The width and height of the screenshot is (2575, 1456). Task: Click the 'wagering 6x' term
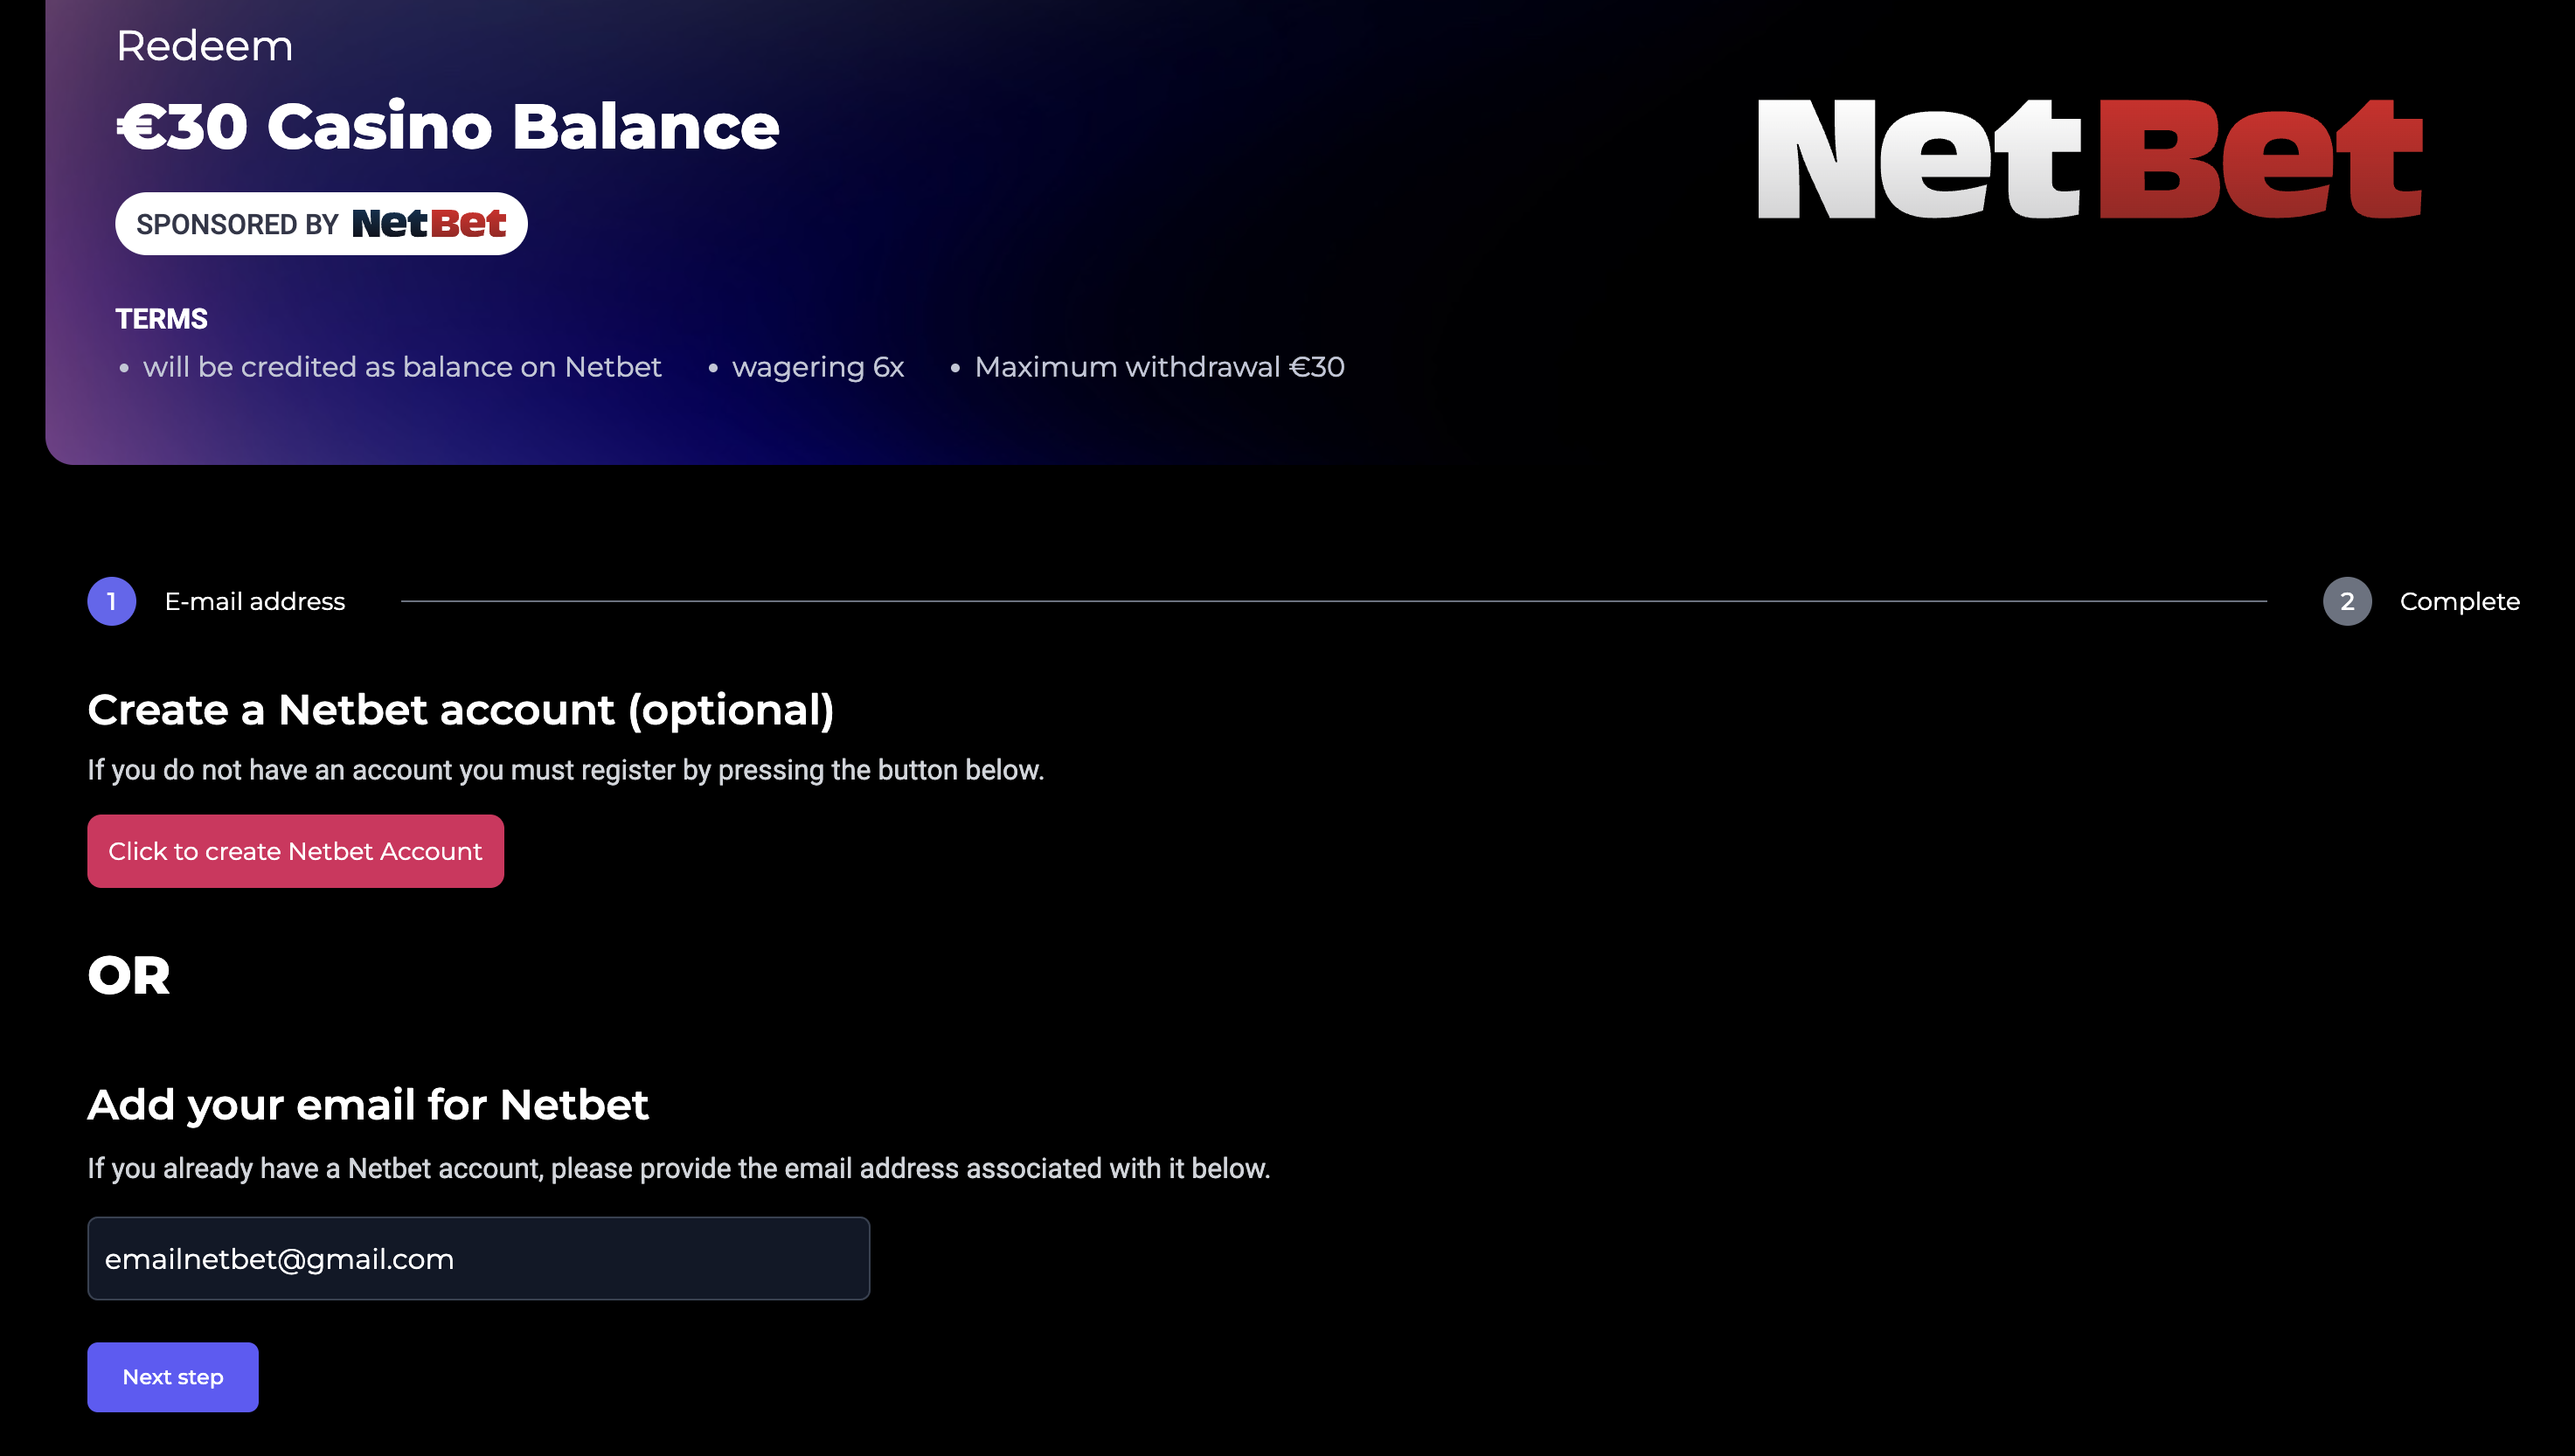coord(817,367)
